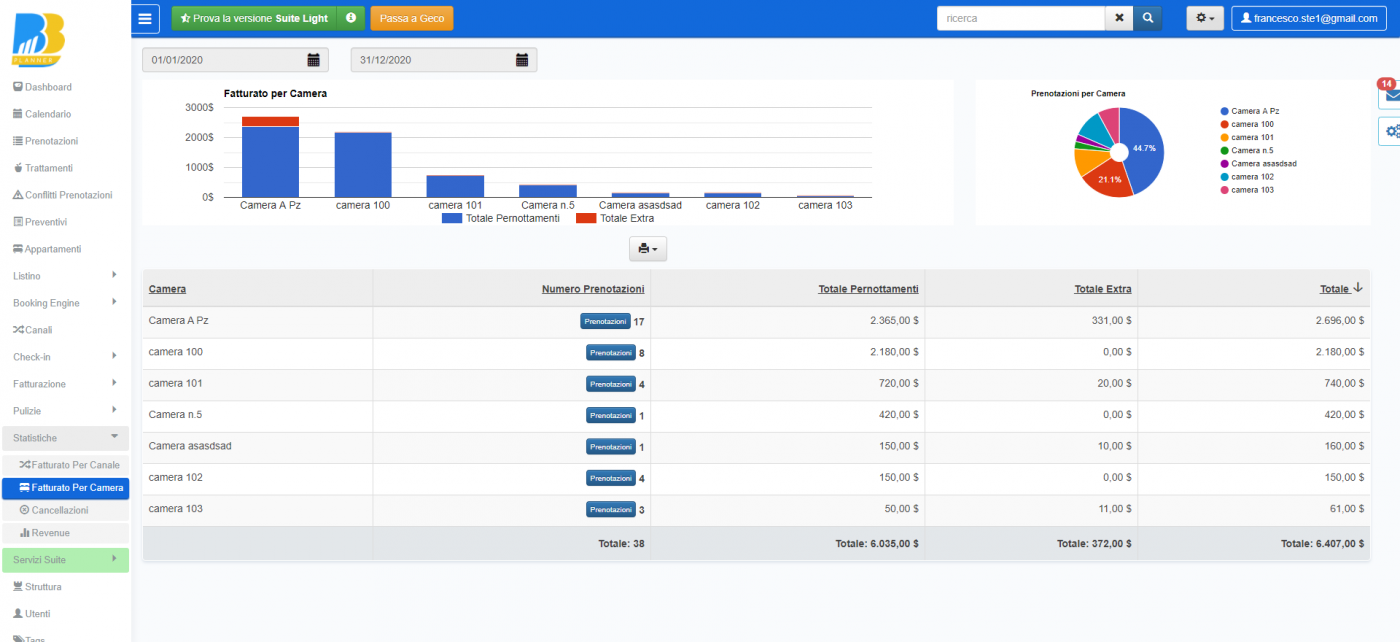Click the Passa a Geco button
Image resolution: width=1400 pixels, height=642 pixels.
click(x=412, y=18)
